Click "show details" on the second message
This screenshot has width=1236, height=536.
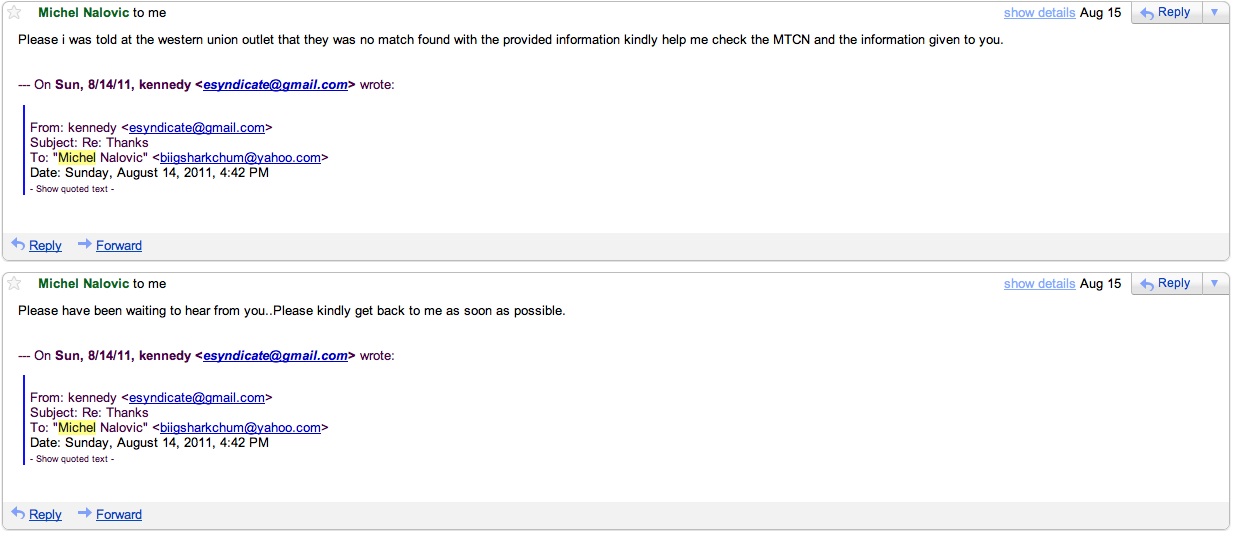[1039, 284]
